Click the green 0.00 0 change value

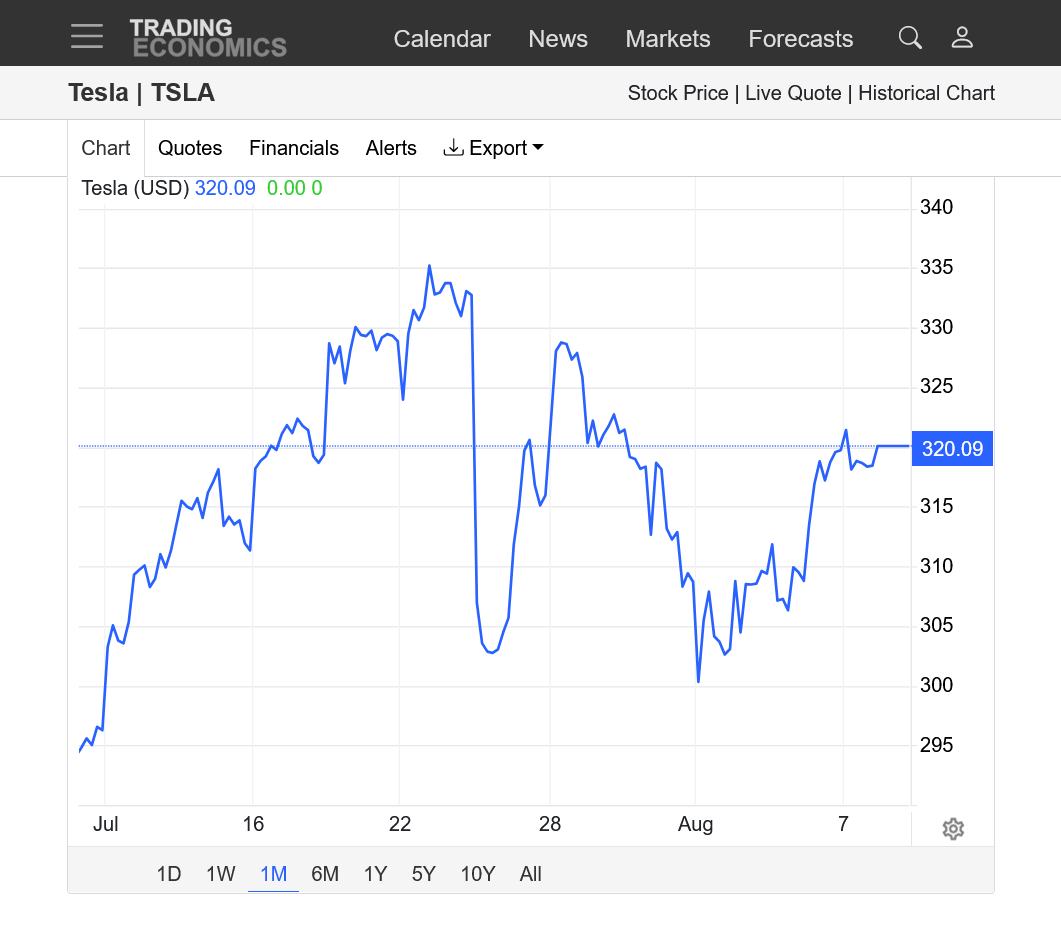(x=294, y=188)
